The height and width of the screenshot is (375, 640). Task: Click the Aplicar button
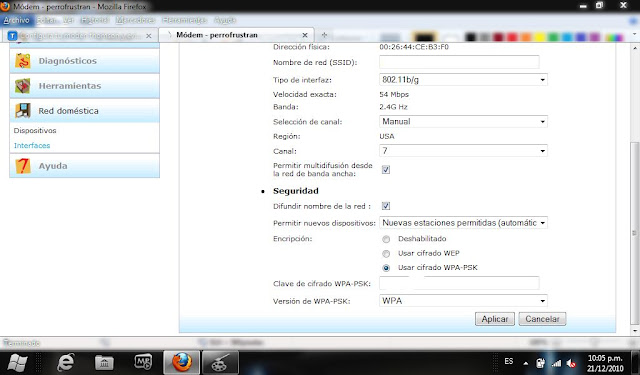(x=495, y=319)
